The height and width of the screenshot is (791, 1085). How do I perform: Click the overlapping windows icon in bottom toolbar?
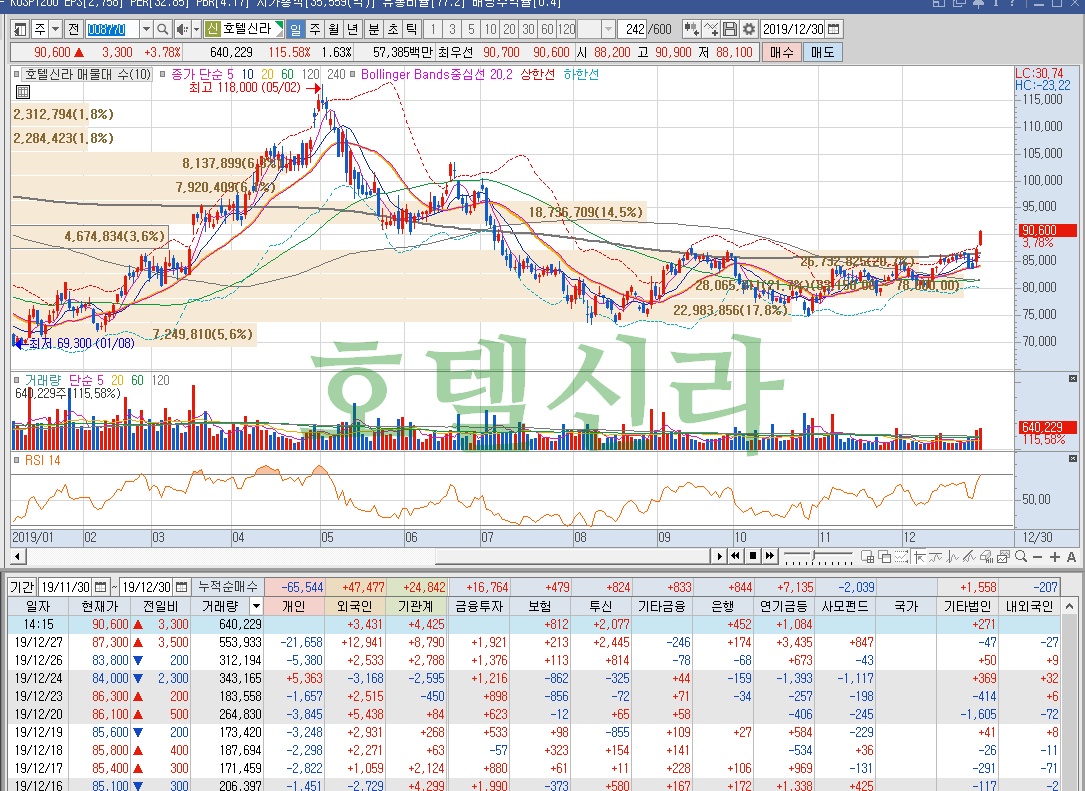click(884, 556)
